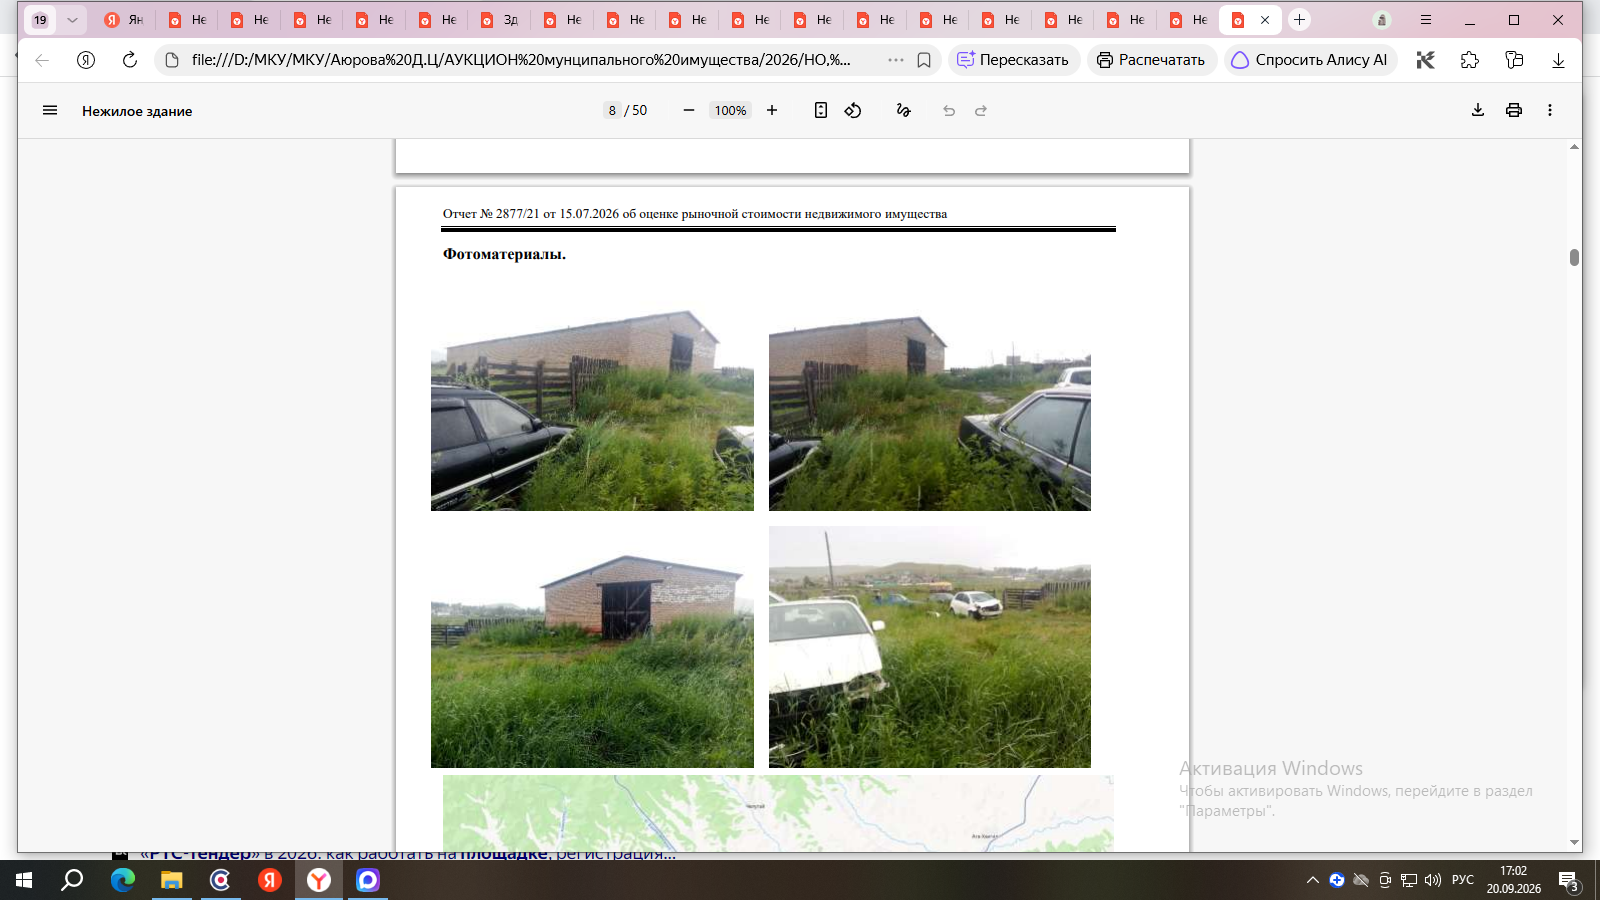Image resolution: width=1600 pixels, height=900 pixels.
Task: Show hidden system tray icons chevron
Action: click(1313, 880)
